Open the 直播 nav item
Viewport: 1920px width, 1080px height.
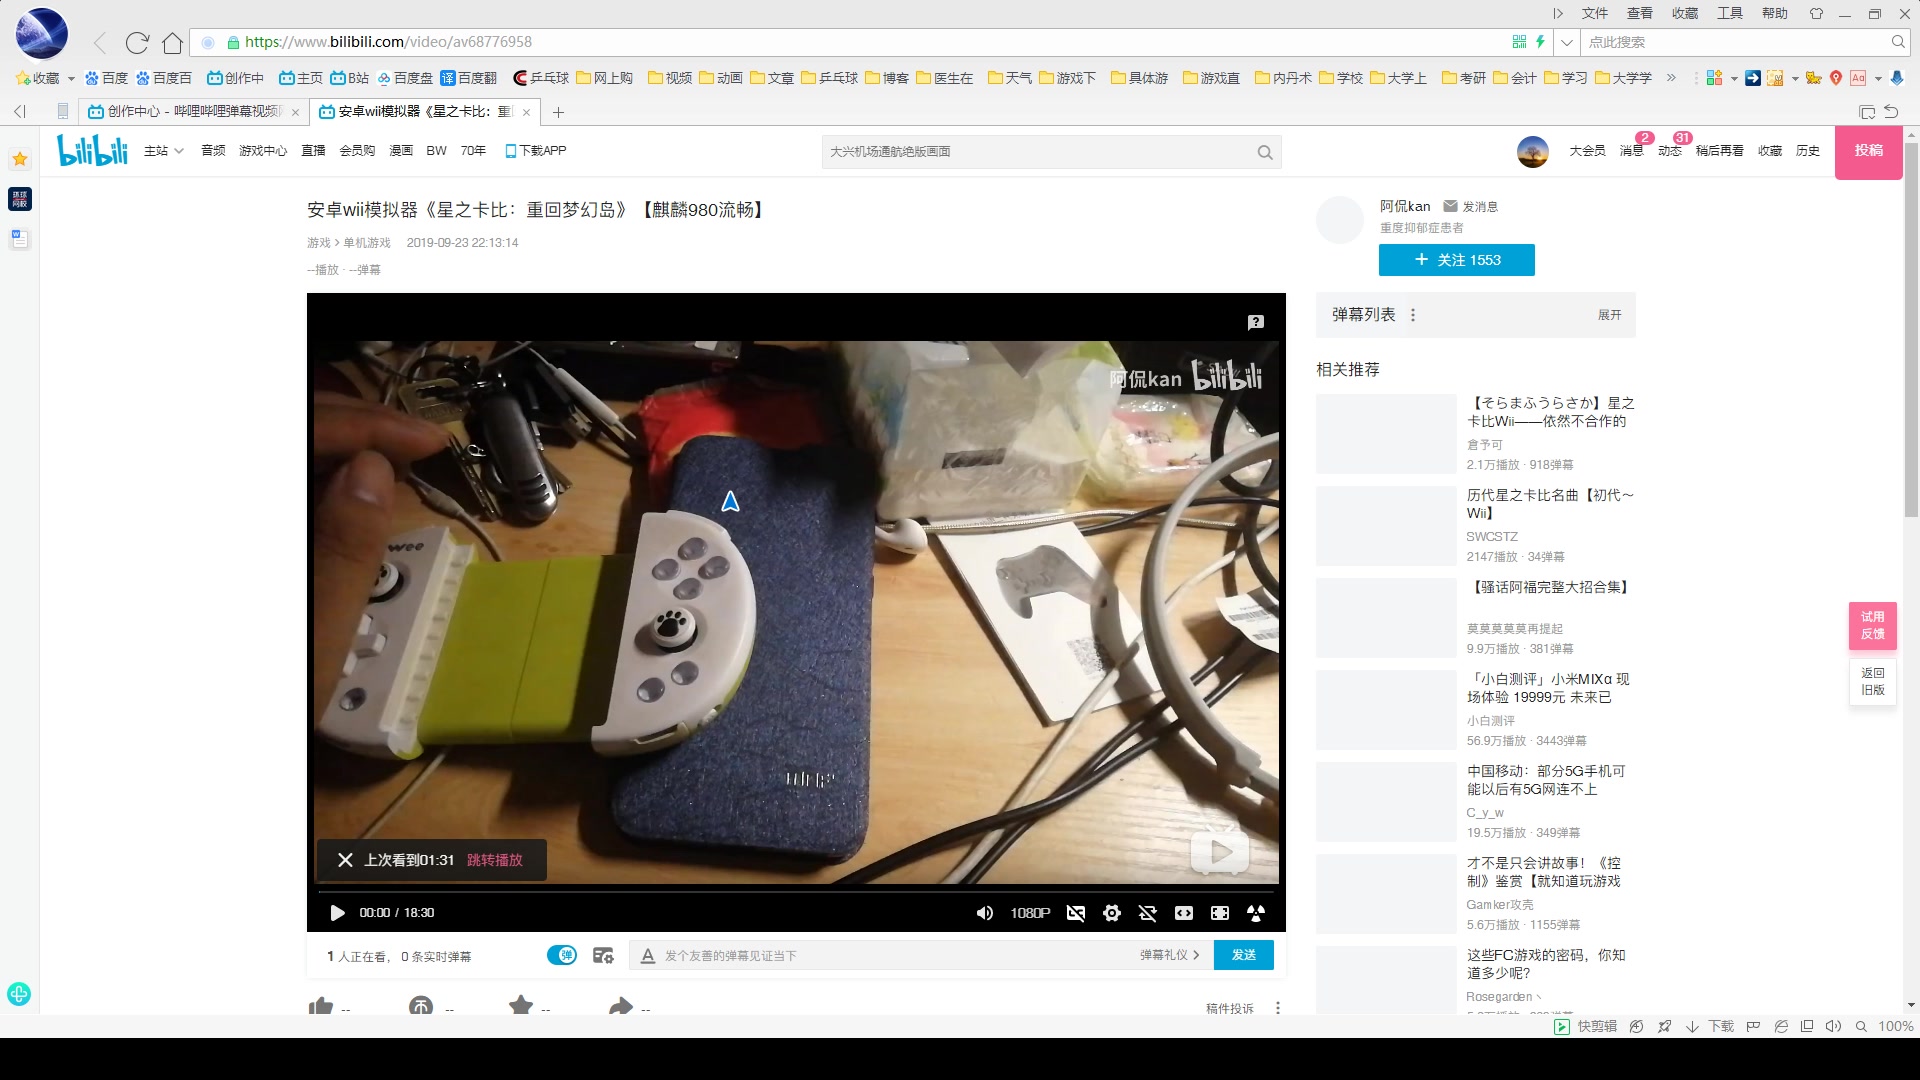click(x=314, y=151)
